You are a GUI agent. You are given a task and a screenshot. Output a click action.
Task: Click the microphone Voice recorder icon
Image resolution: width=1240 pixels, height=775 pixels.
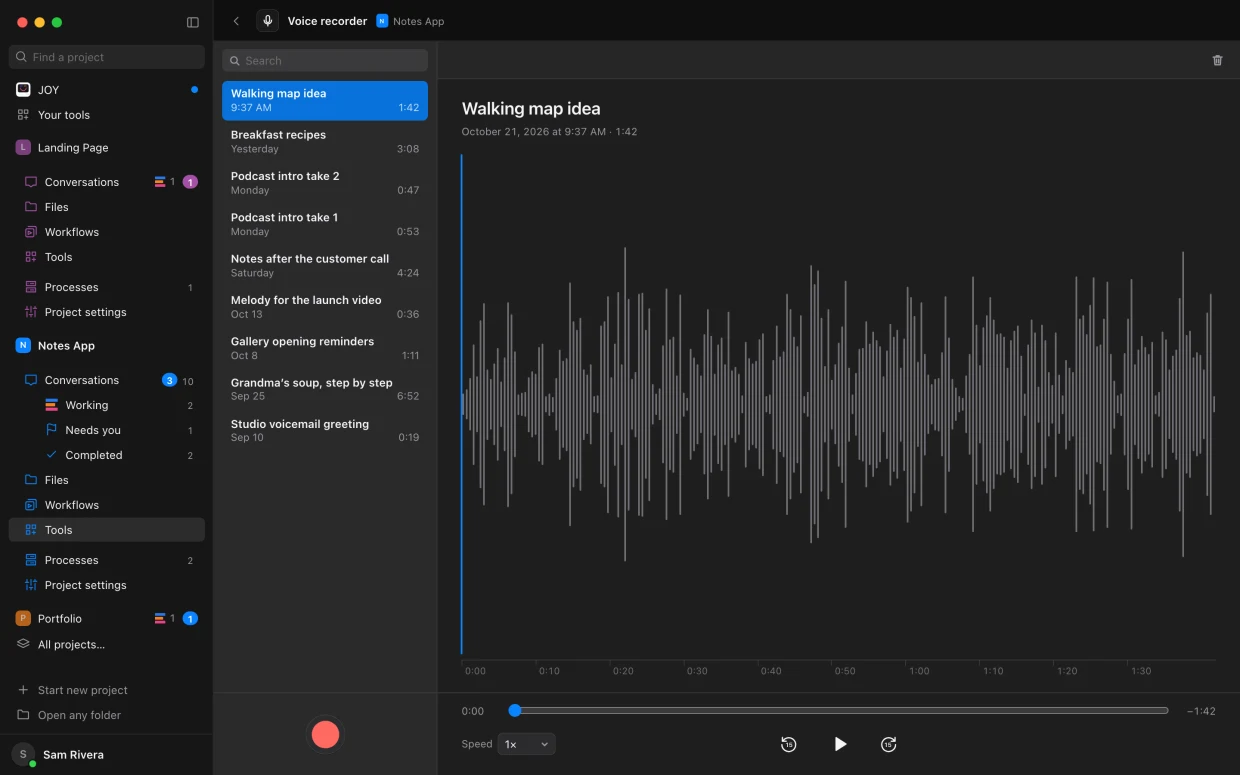click(267, 21)
